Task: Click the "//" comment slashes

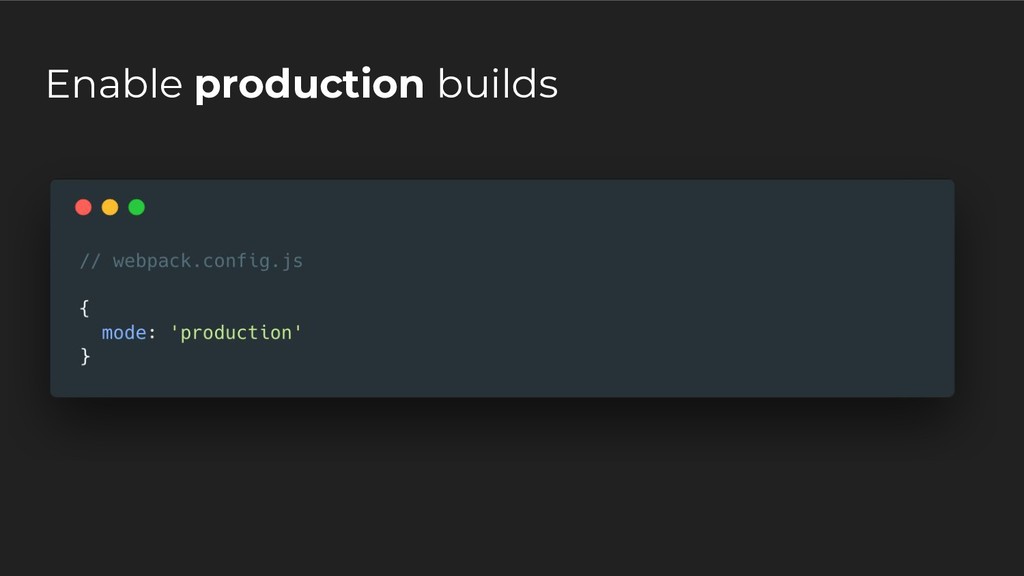Action: coord(90,261)
